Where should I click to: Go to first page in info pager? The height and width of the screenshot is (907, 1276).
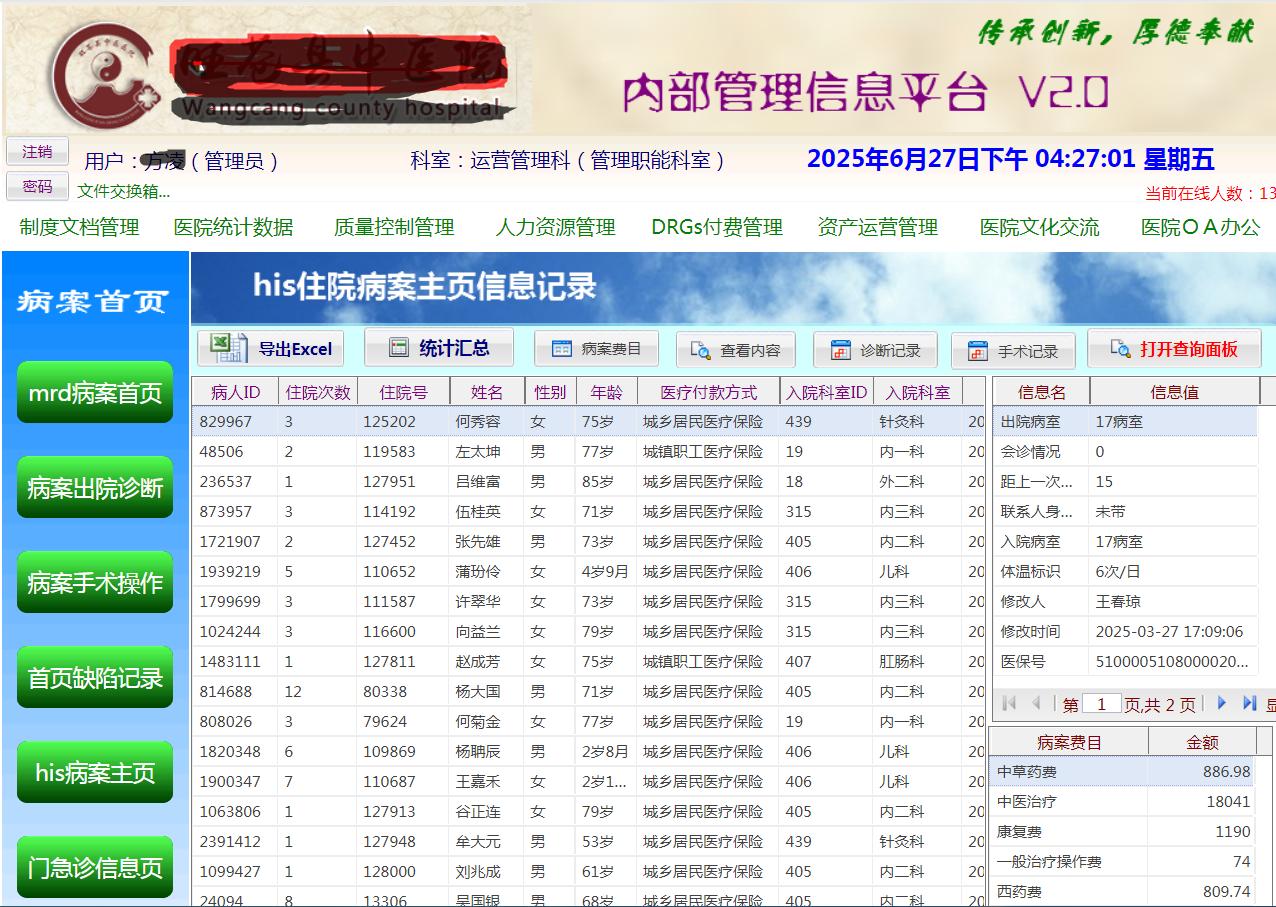(x=1009, y=703)
